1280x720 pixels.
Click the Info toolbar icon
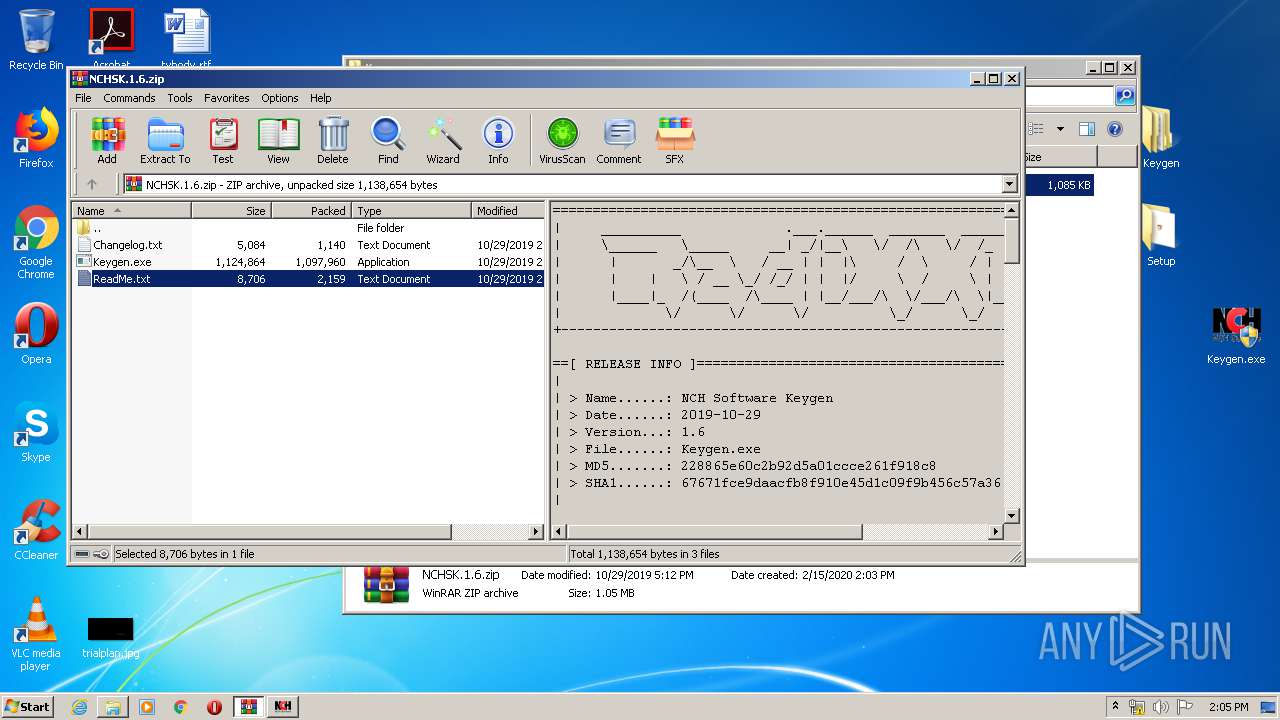pos(498,141)
